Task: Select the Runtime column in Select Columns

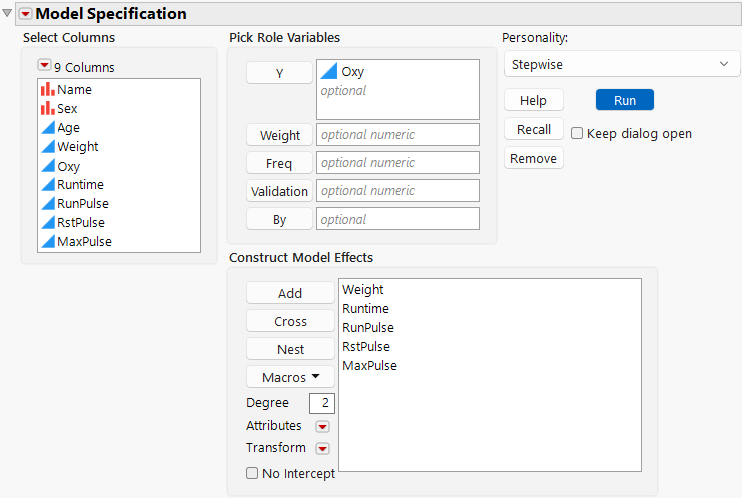Action: (80, 185)
